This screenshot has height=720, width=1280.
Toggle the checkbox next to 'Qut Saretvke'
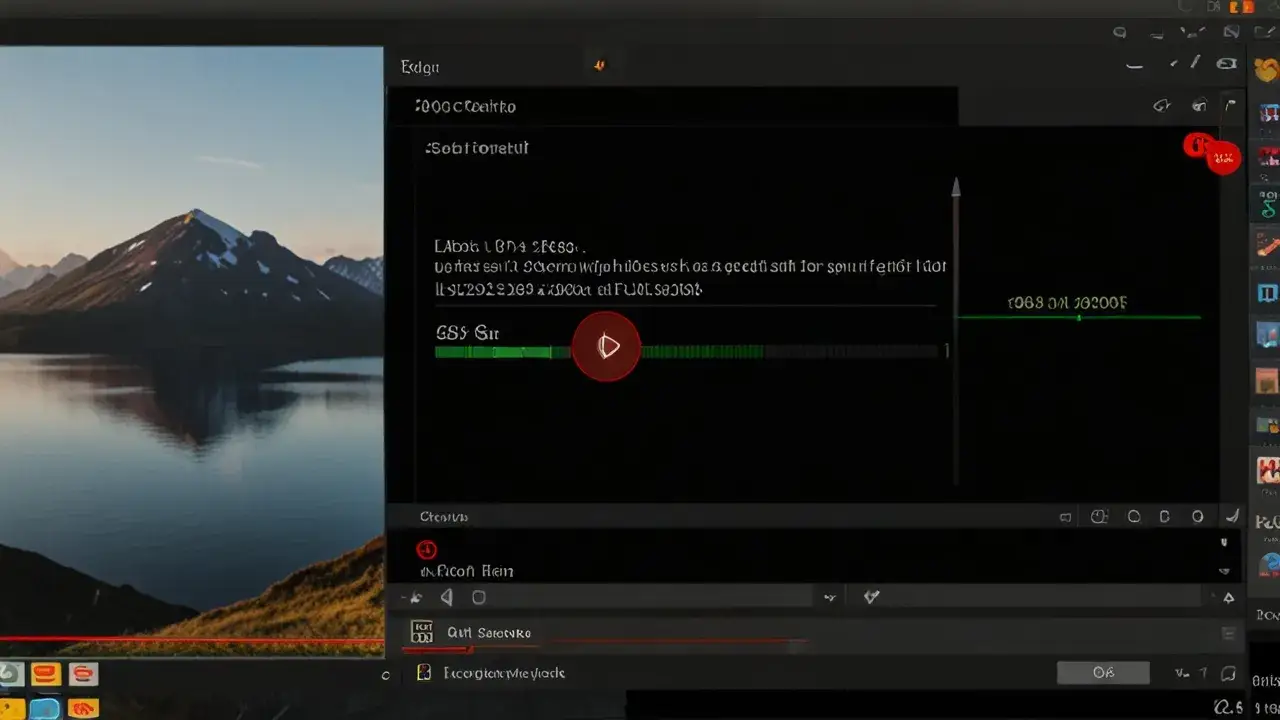[x=420, y=631]
